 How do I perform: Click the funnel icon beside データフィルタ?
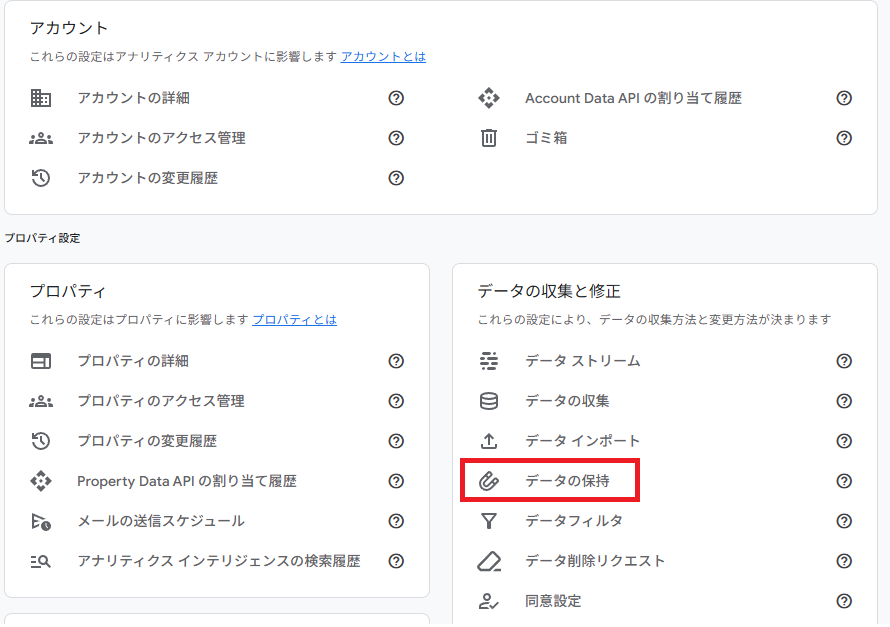[489, 521]
